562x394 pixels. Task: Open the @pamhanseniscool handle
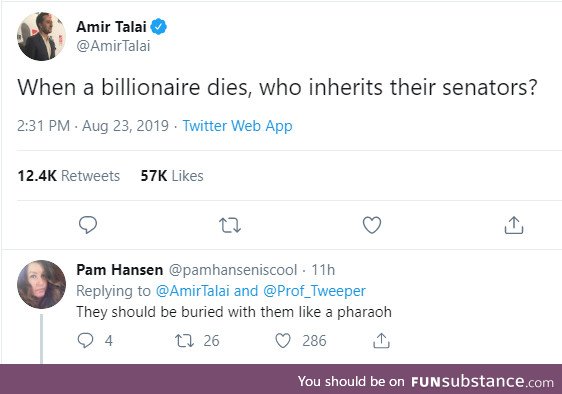click(233, 270)
